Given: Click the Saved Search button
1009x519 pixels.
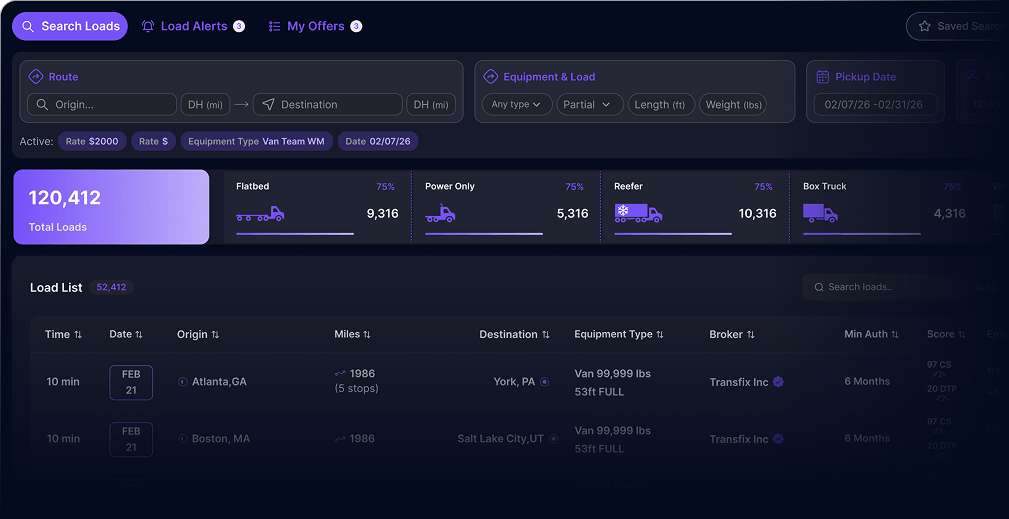Looking at the screenshot, I should [x=960, y=26].
